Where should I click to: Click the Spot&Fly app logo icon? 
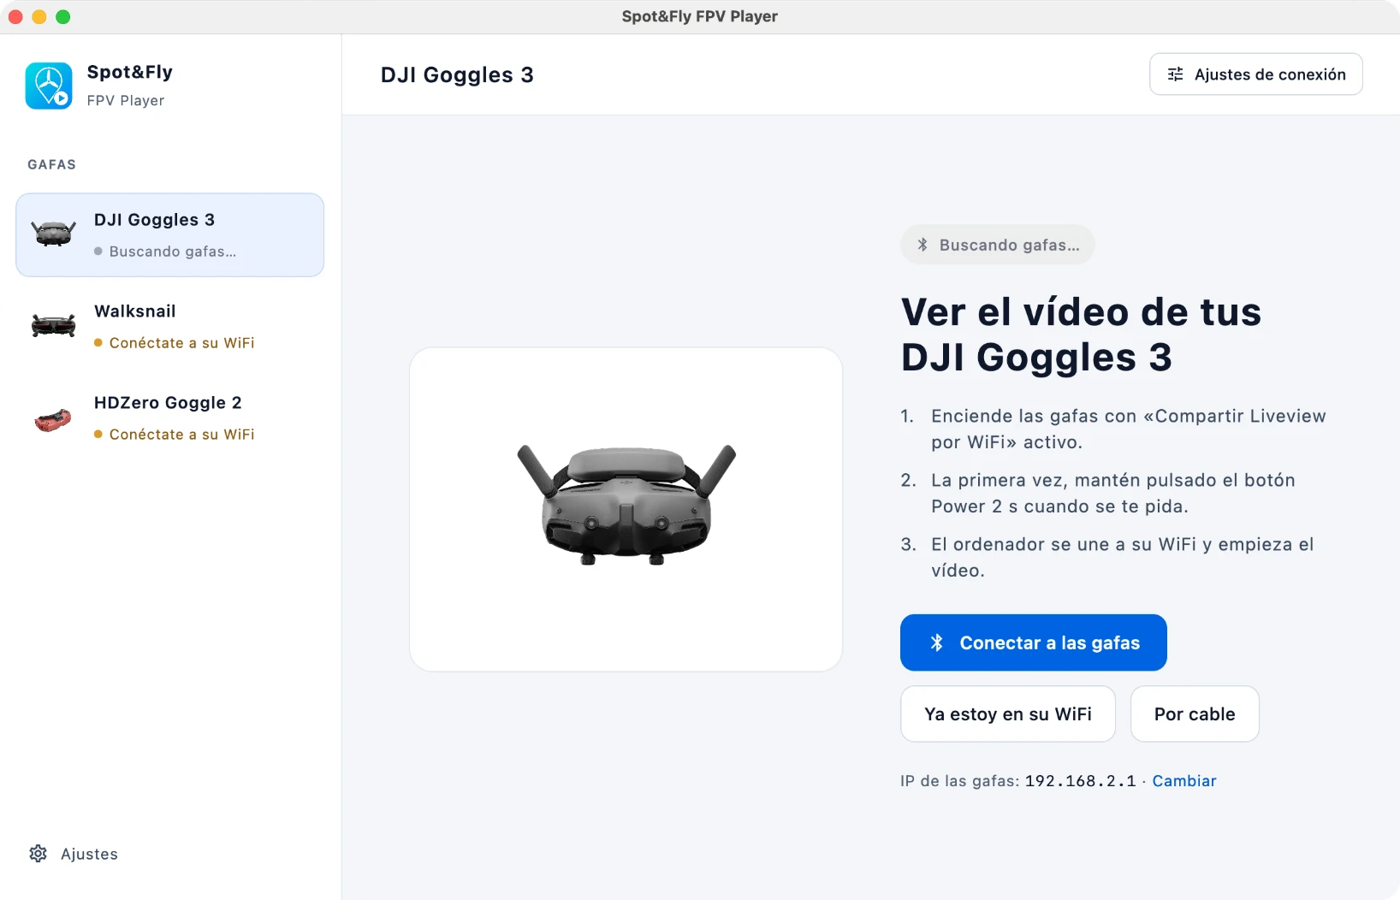pyautogui.click(x=48, y=85)
